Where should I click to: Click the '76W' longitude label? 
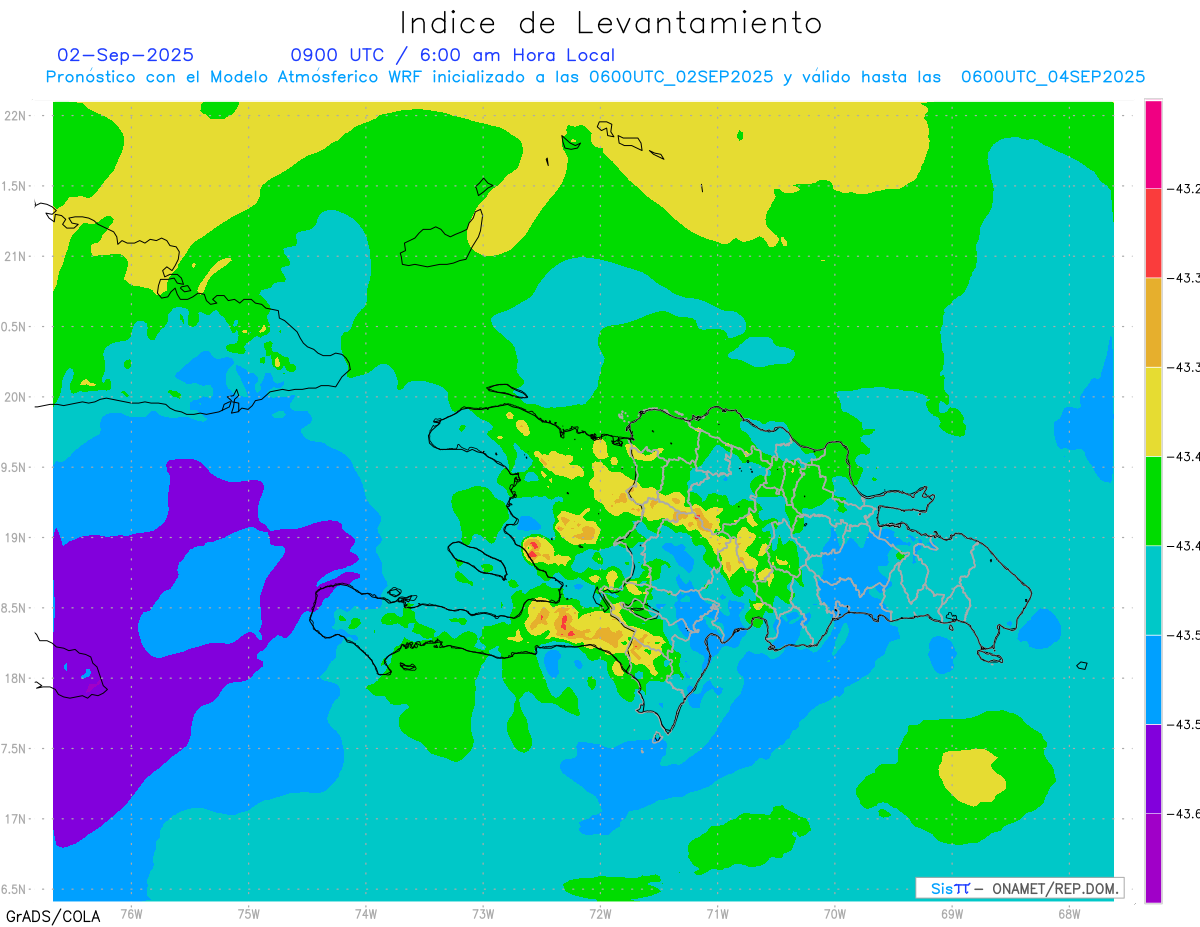tap(131, 913)
